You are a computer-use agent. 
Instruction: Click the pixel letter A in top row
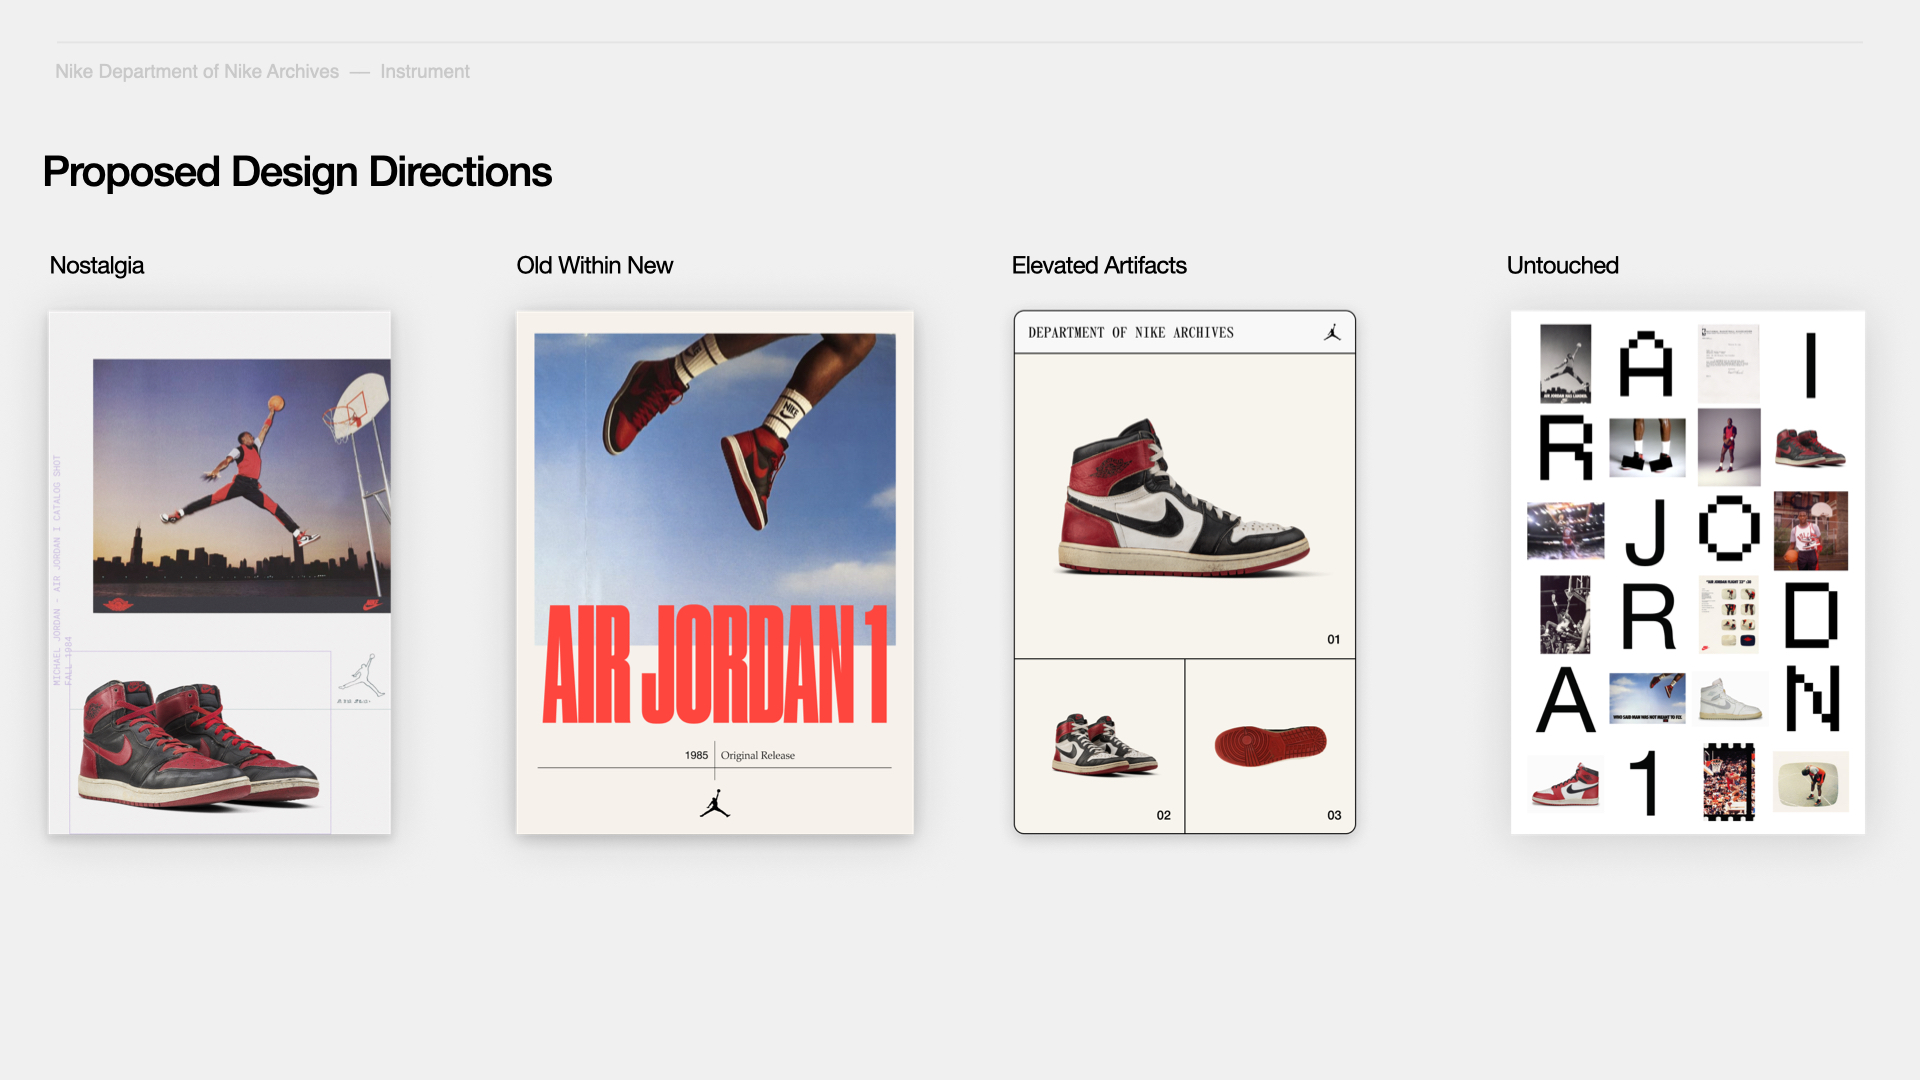1646,364
